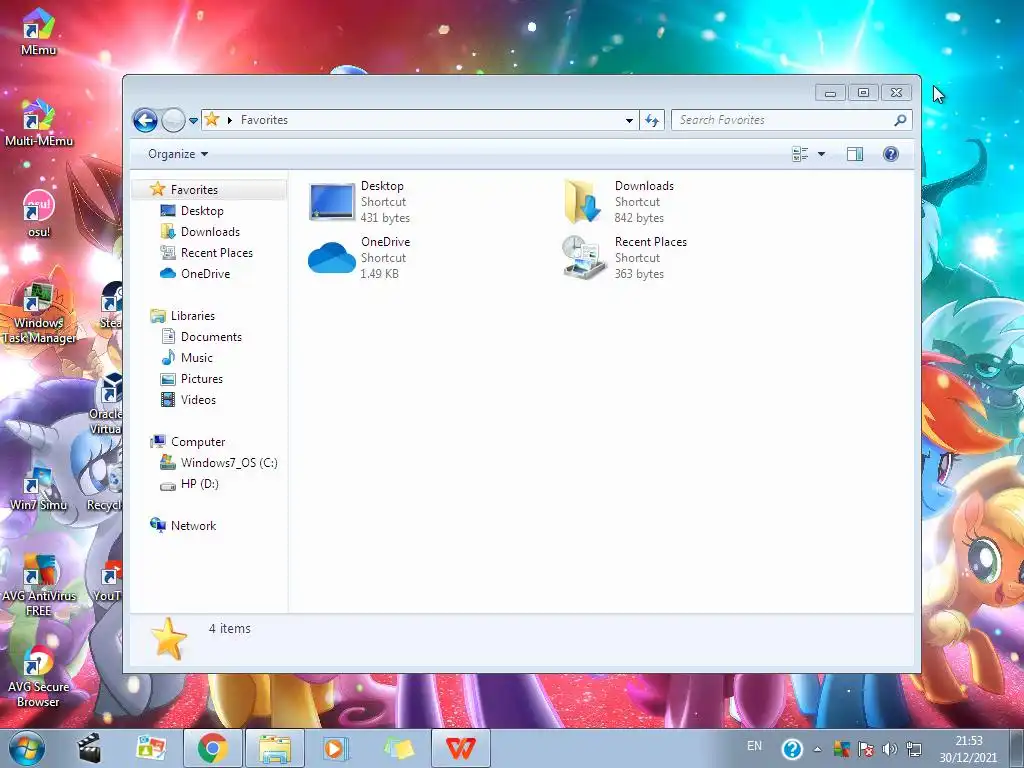Click the '431 bytes' size text
Viewport: 1024px width, 768px height.
[385, 218]
